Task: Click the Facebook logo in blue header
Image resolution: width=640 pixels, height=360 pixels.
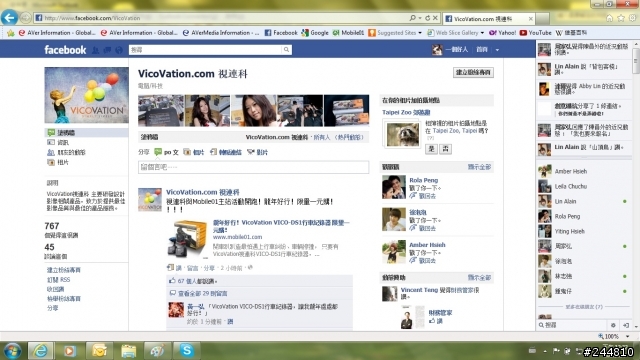Action: (65, 50)
